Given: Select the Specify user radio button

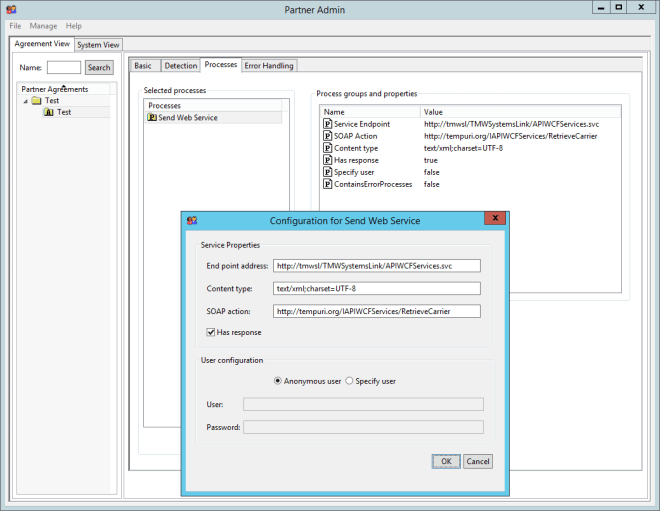Looking at the screenshot, I should [349, 381].
